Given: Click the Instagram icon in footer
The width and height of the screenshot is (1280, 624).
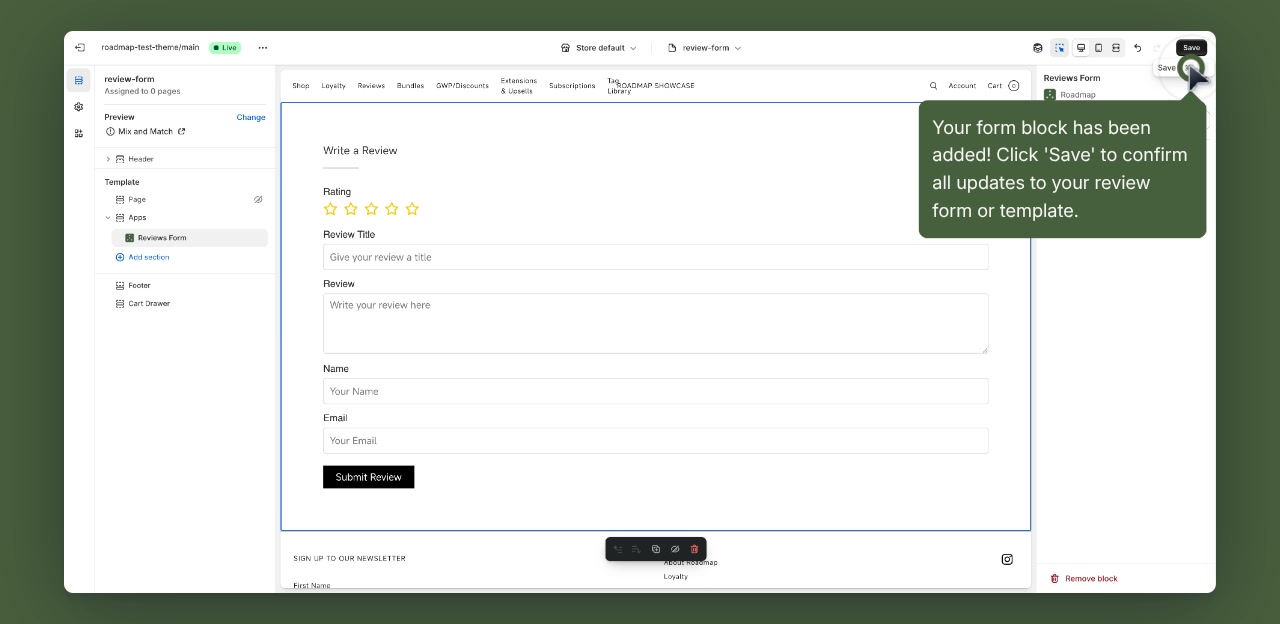Looking at the screenshot, I should point(1007,559).
